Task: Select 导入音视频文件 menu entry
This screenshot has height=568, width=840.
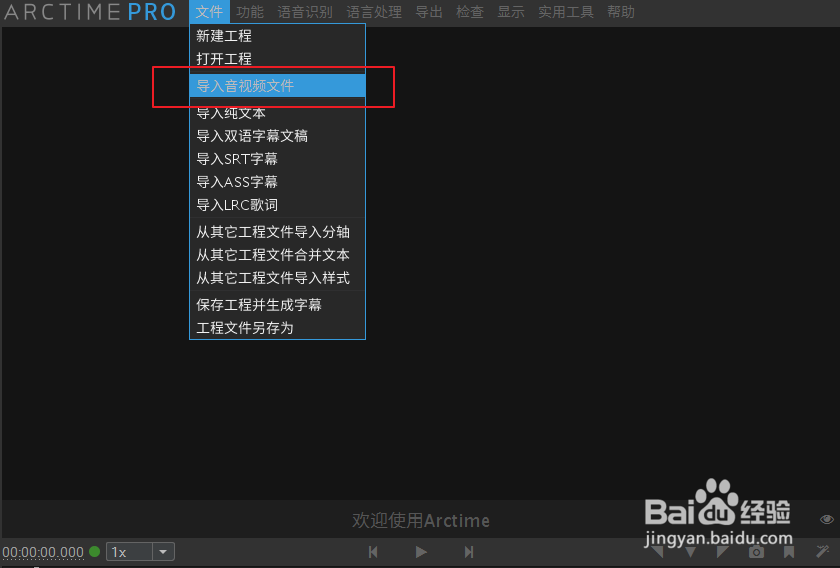Action: [278, 86]
